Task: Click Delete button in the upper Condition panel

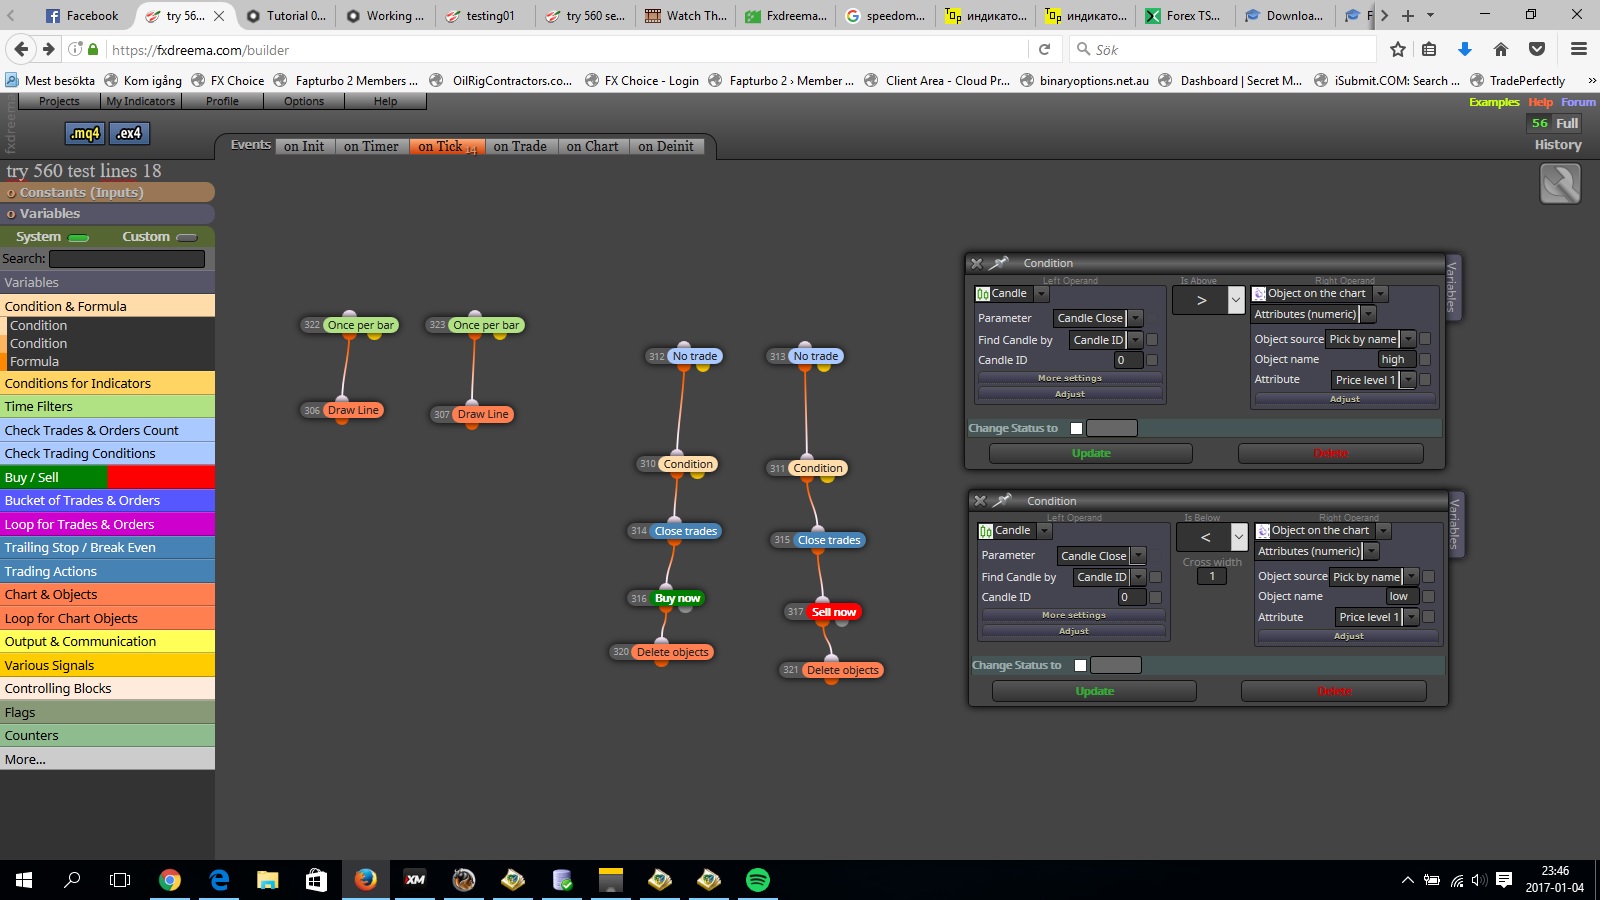Action: [x=1330, y=453]
